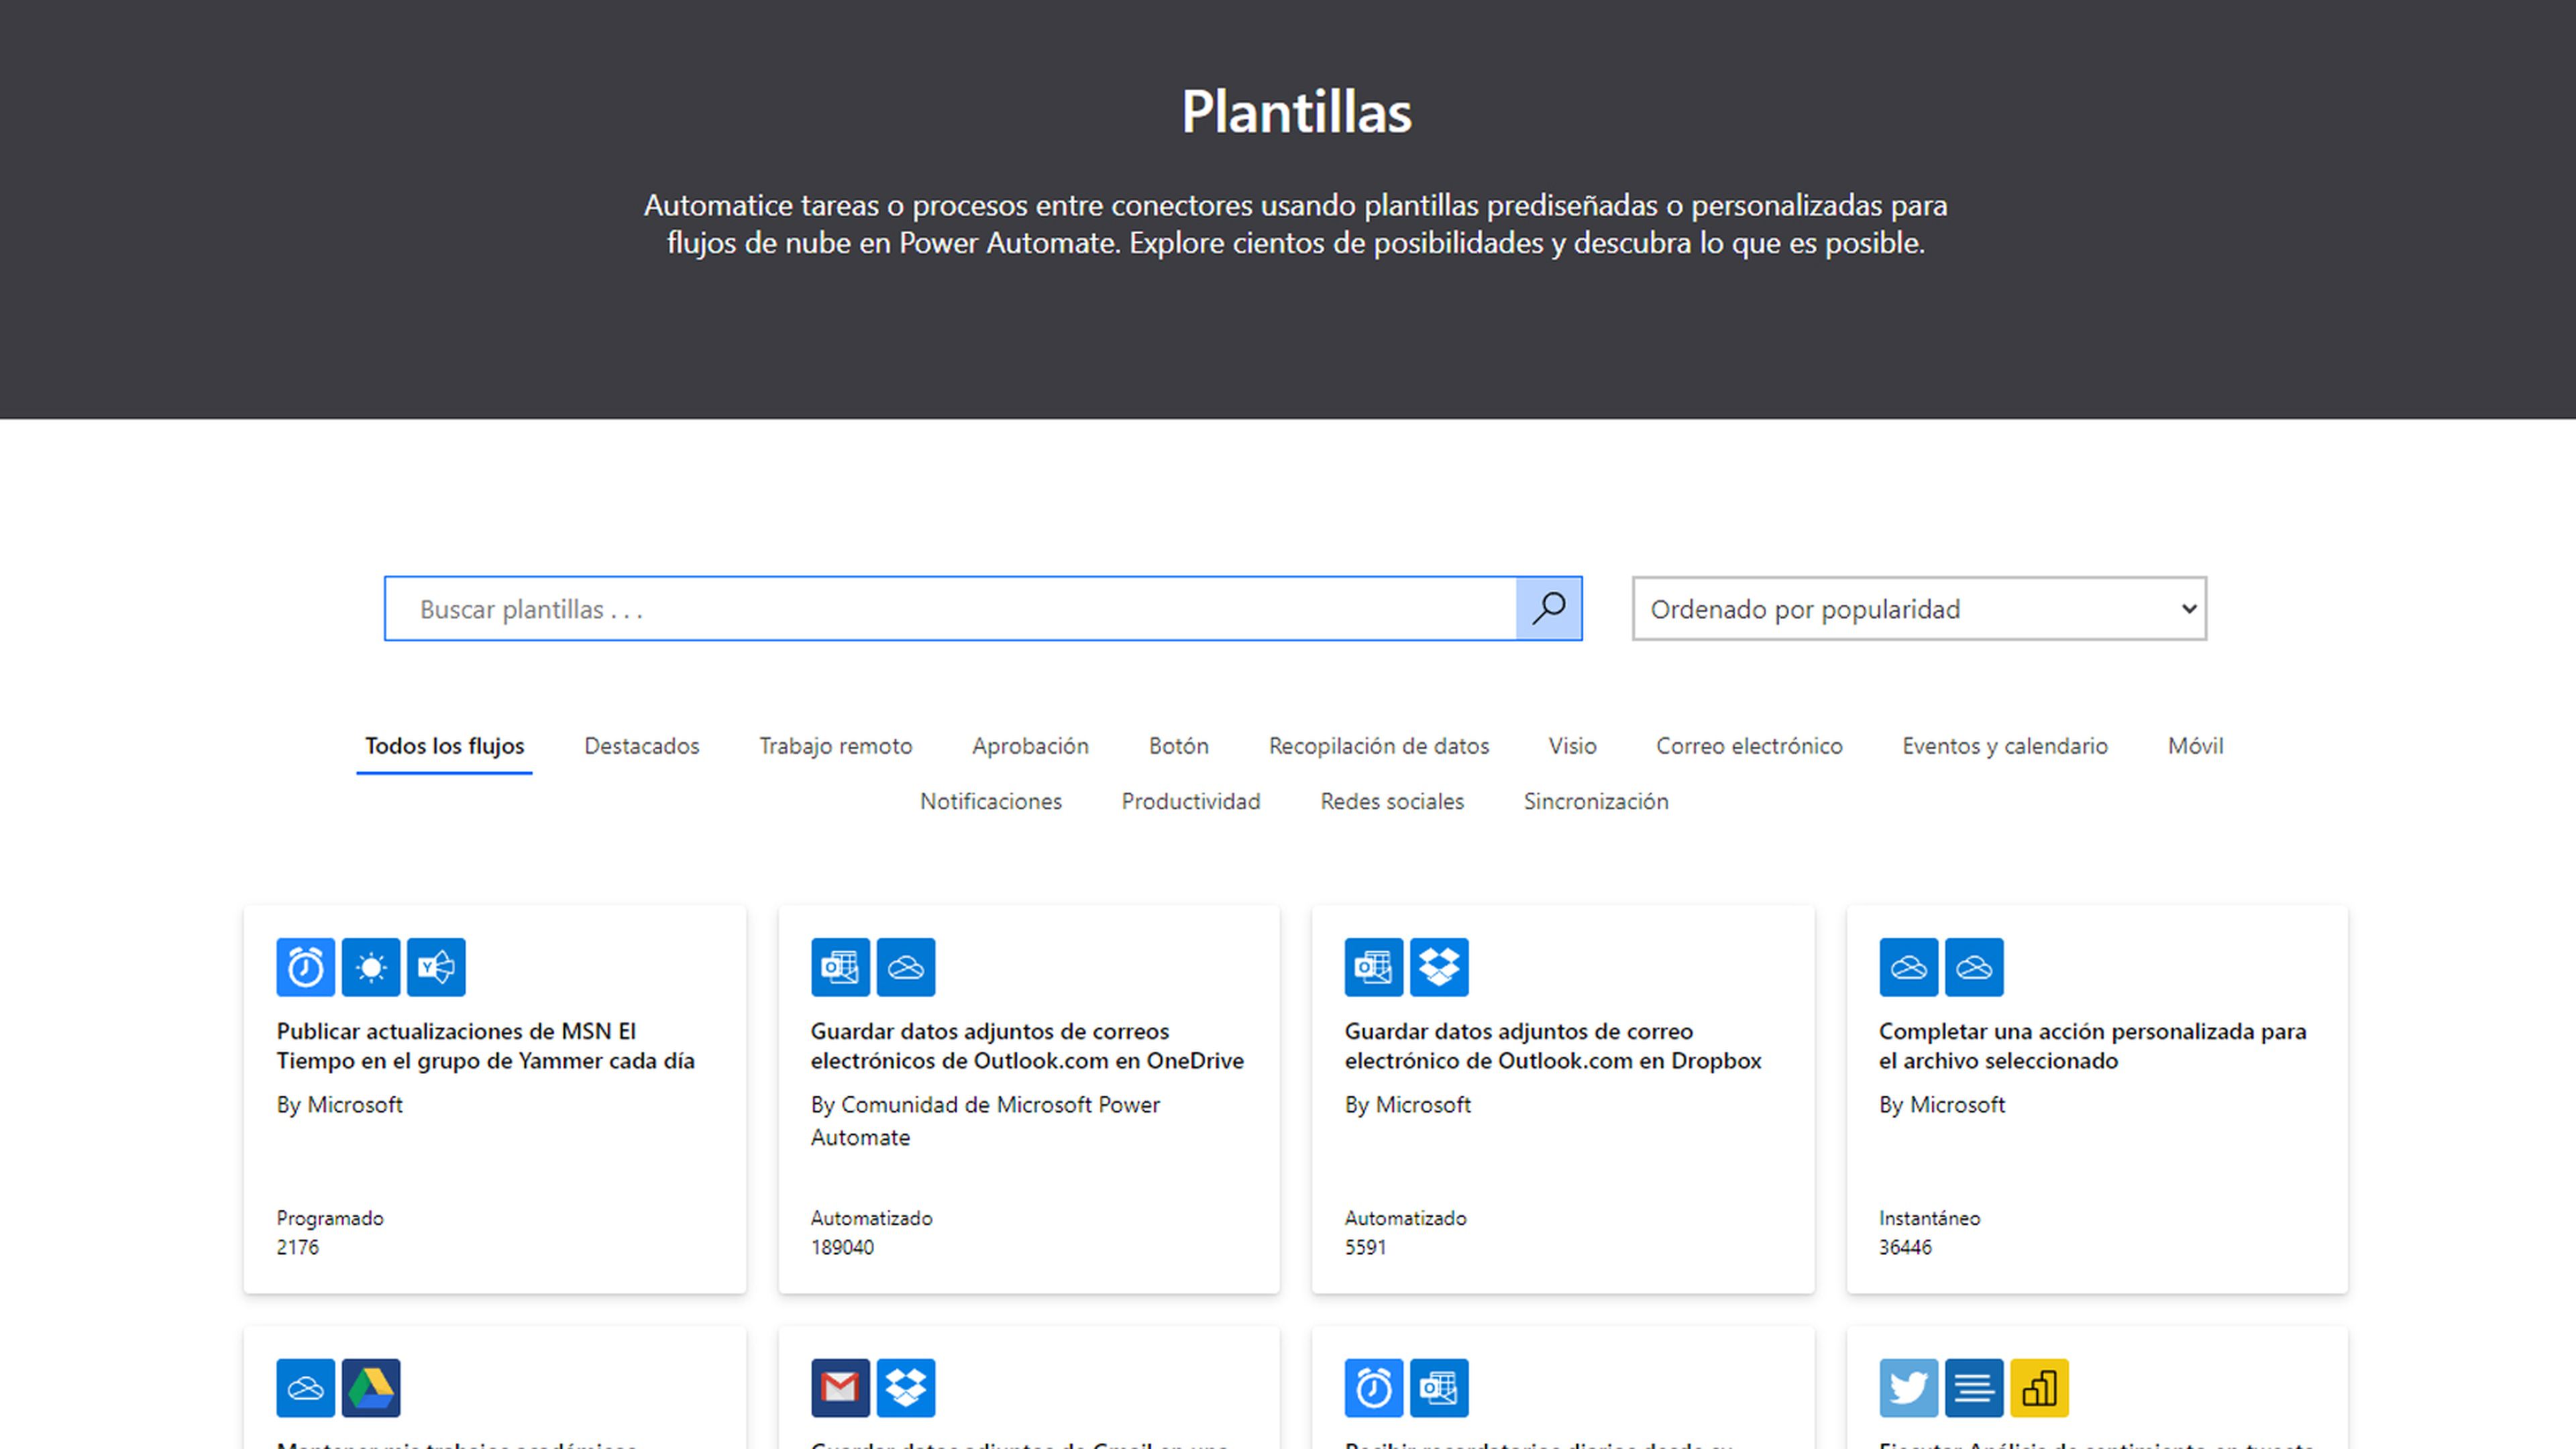Open the Ordenado por popularidad dropdown

(x=1919, y=608)
